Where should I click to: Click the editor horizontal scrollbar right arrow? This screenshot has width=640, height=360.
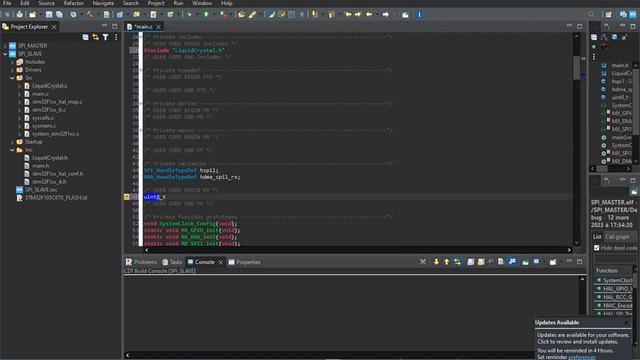point(569,250)
